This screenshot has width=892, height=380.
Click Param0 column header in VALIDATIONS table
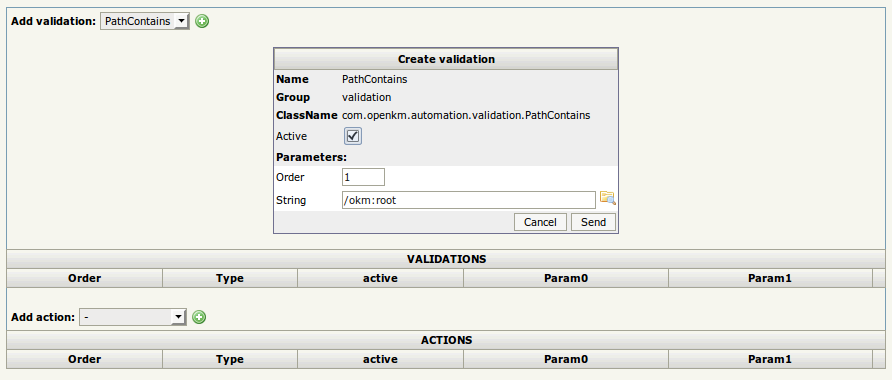(x=566, y=278)
